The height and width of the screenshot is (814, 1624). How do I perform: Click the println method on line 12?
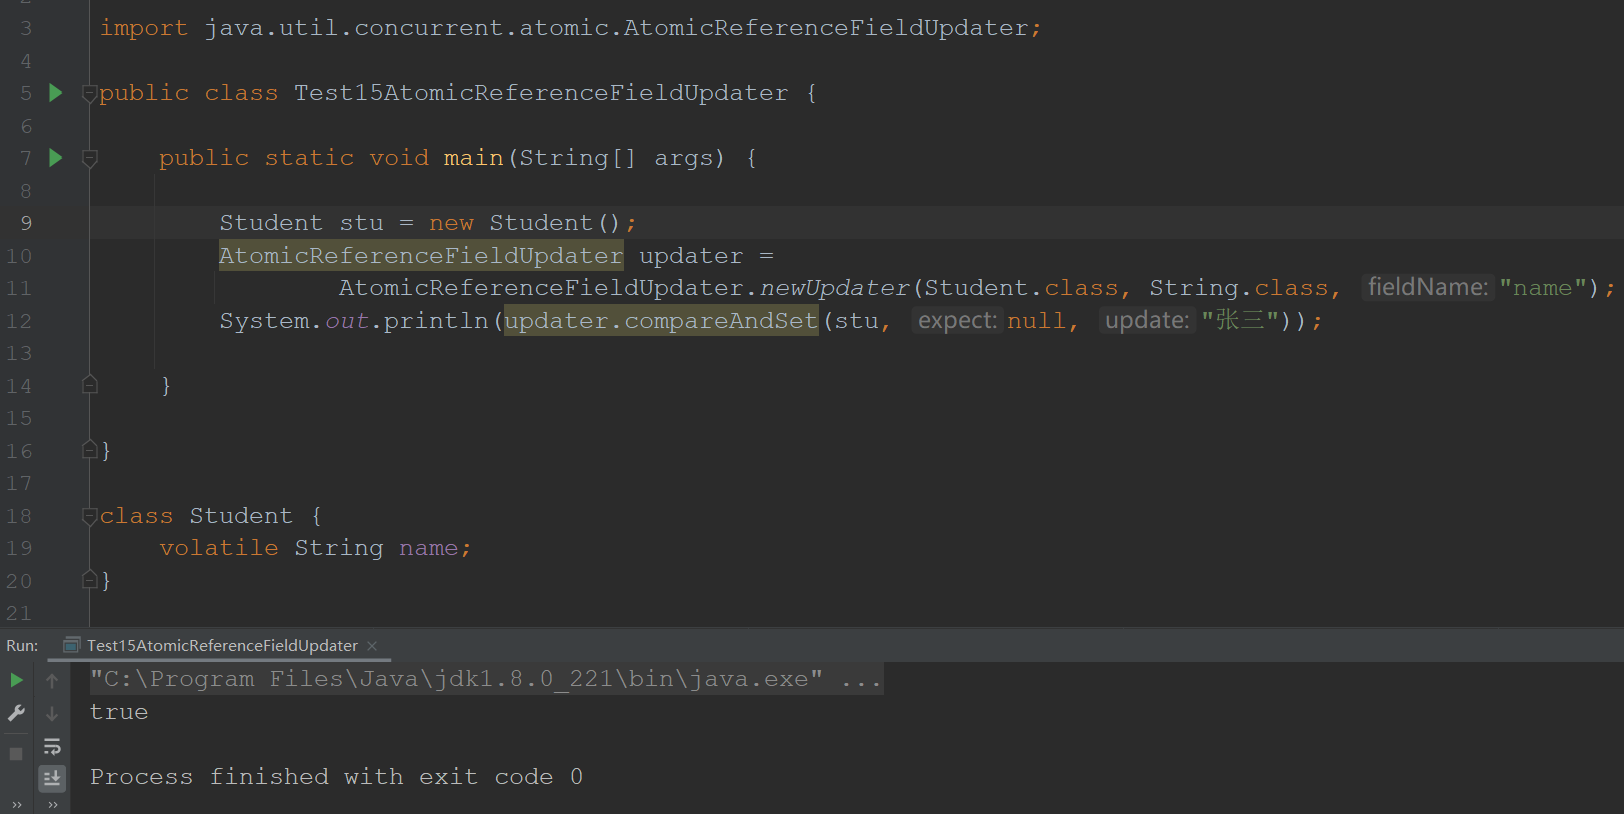[x=436, y=321]
